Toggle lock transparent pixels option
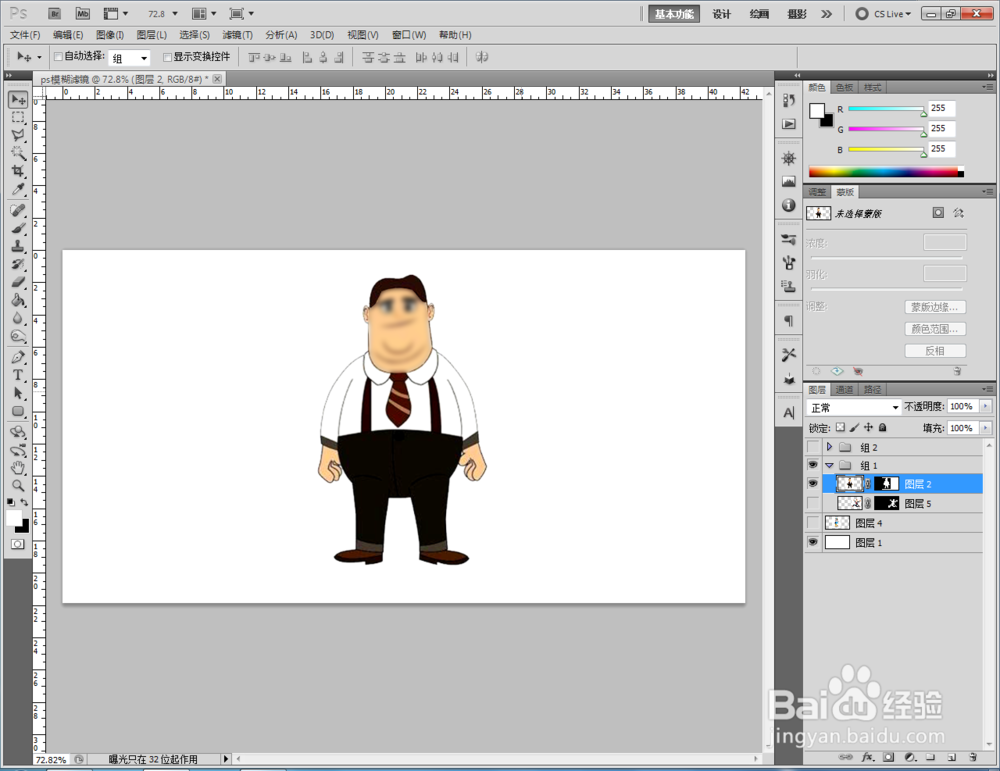The height and width of the screenshot is (771, 1000). point(841,427)
